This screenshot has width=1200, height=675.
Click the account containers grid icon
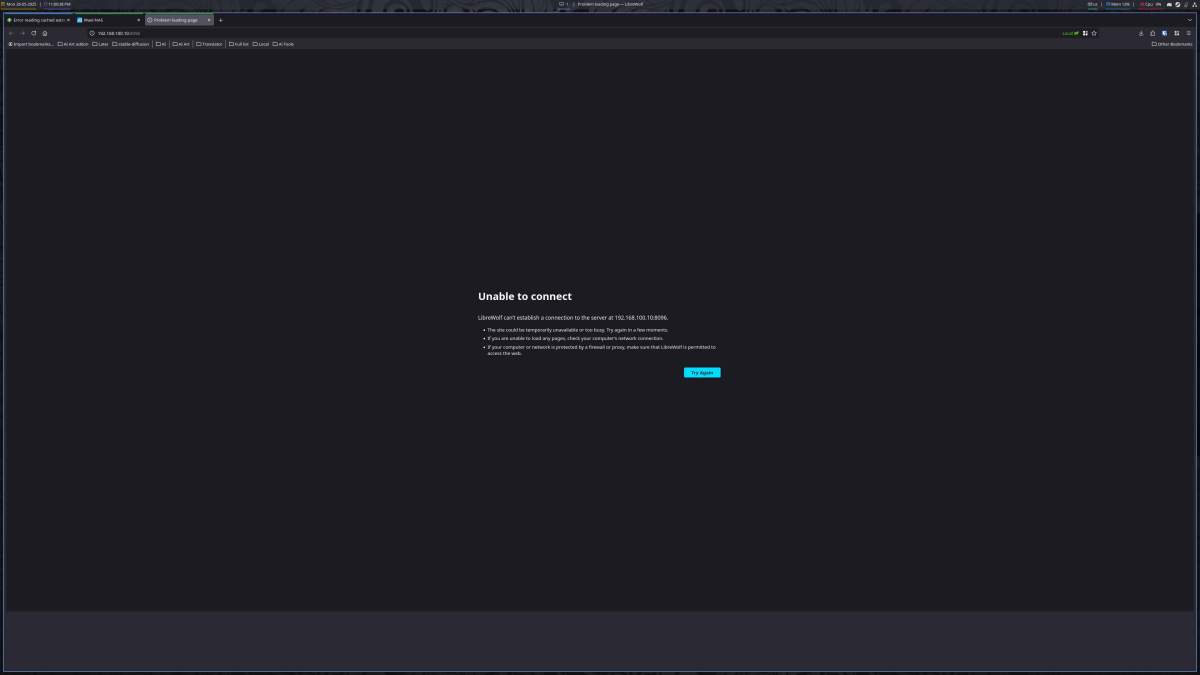(1085, 33)
